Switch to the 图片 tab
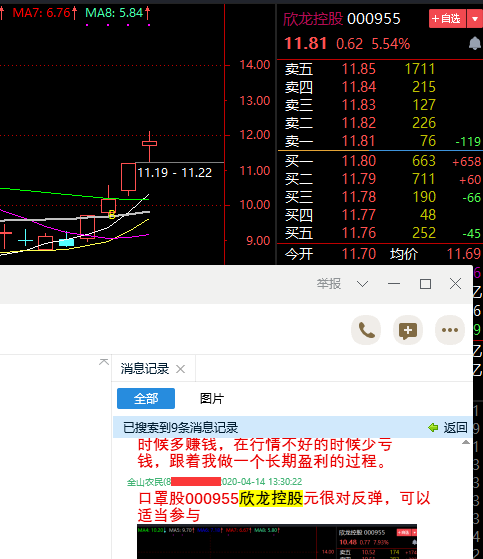Viewport: 483px width, 559px height. (212, 398)
